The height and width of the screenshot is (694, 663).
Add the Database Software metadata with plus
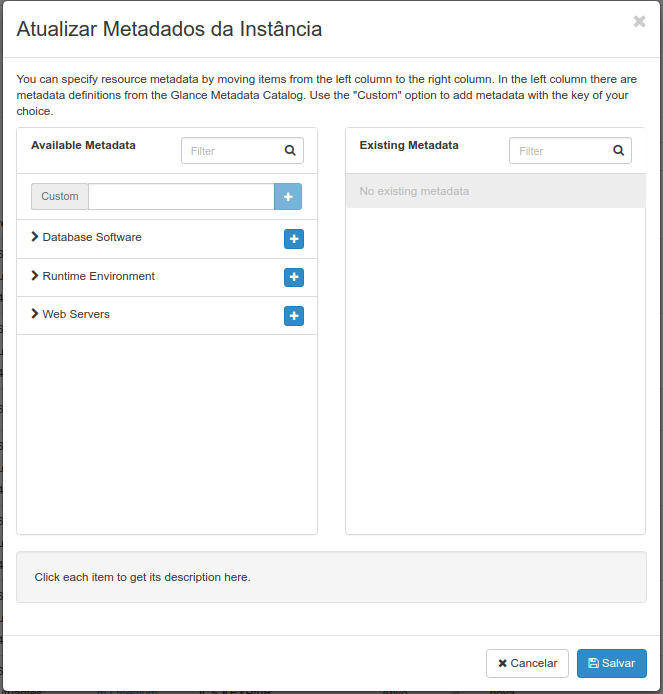[x=293, y=239]
